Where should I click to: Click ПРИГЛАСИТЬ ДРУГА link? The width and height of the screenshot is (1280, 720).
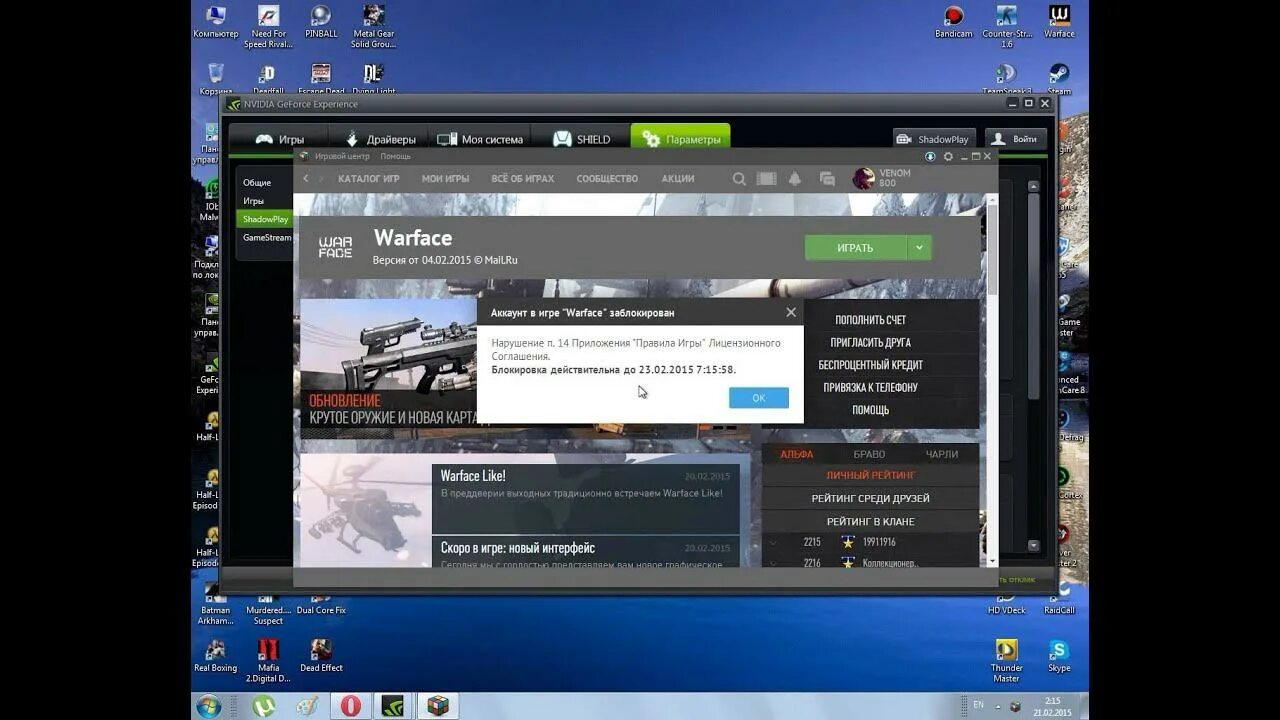click(870, 343)
